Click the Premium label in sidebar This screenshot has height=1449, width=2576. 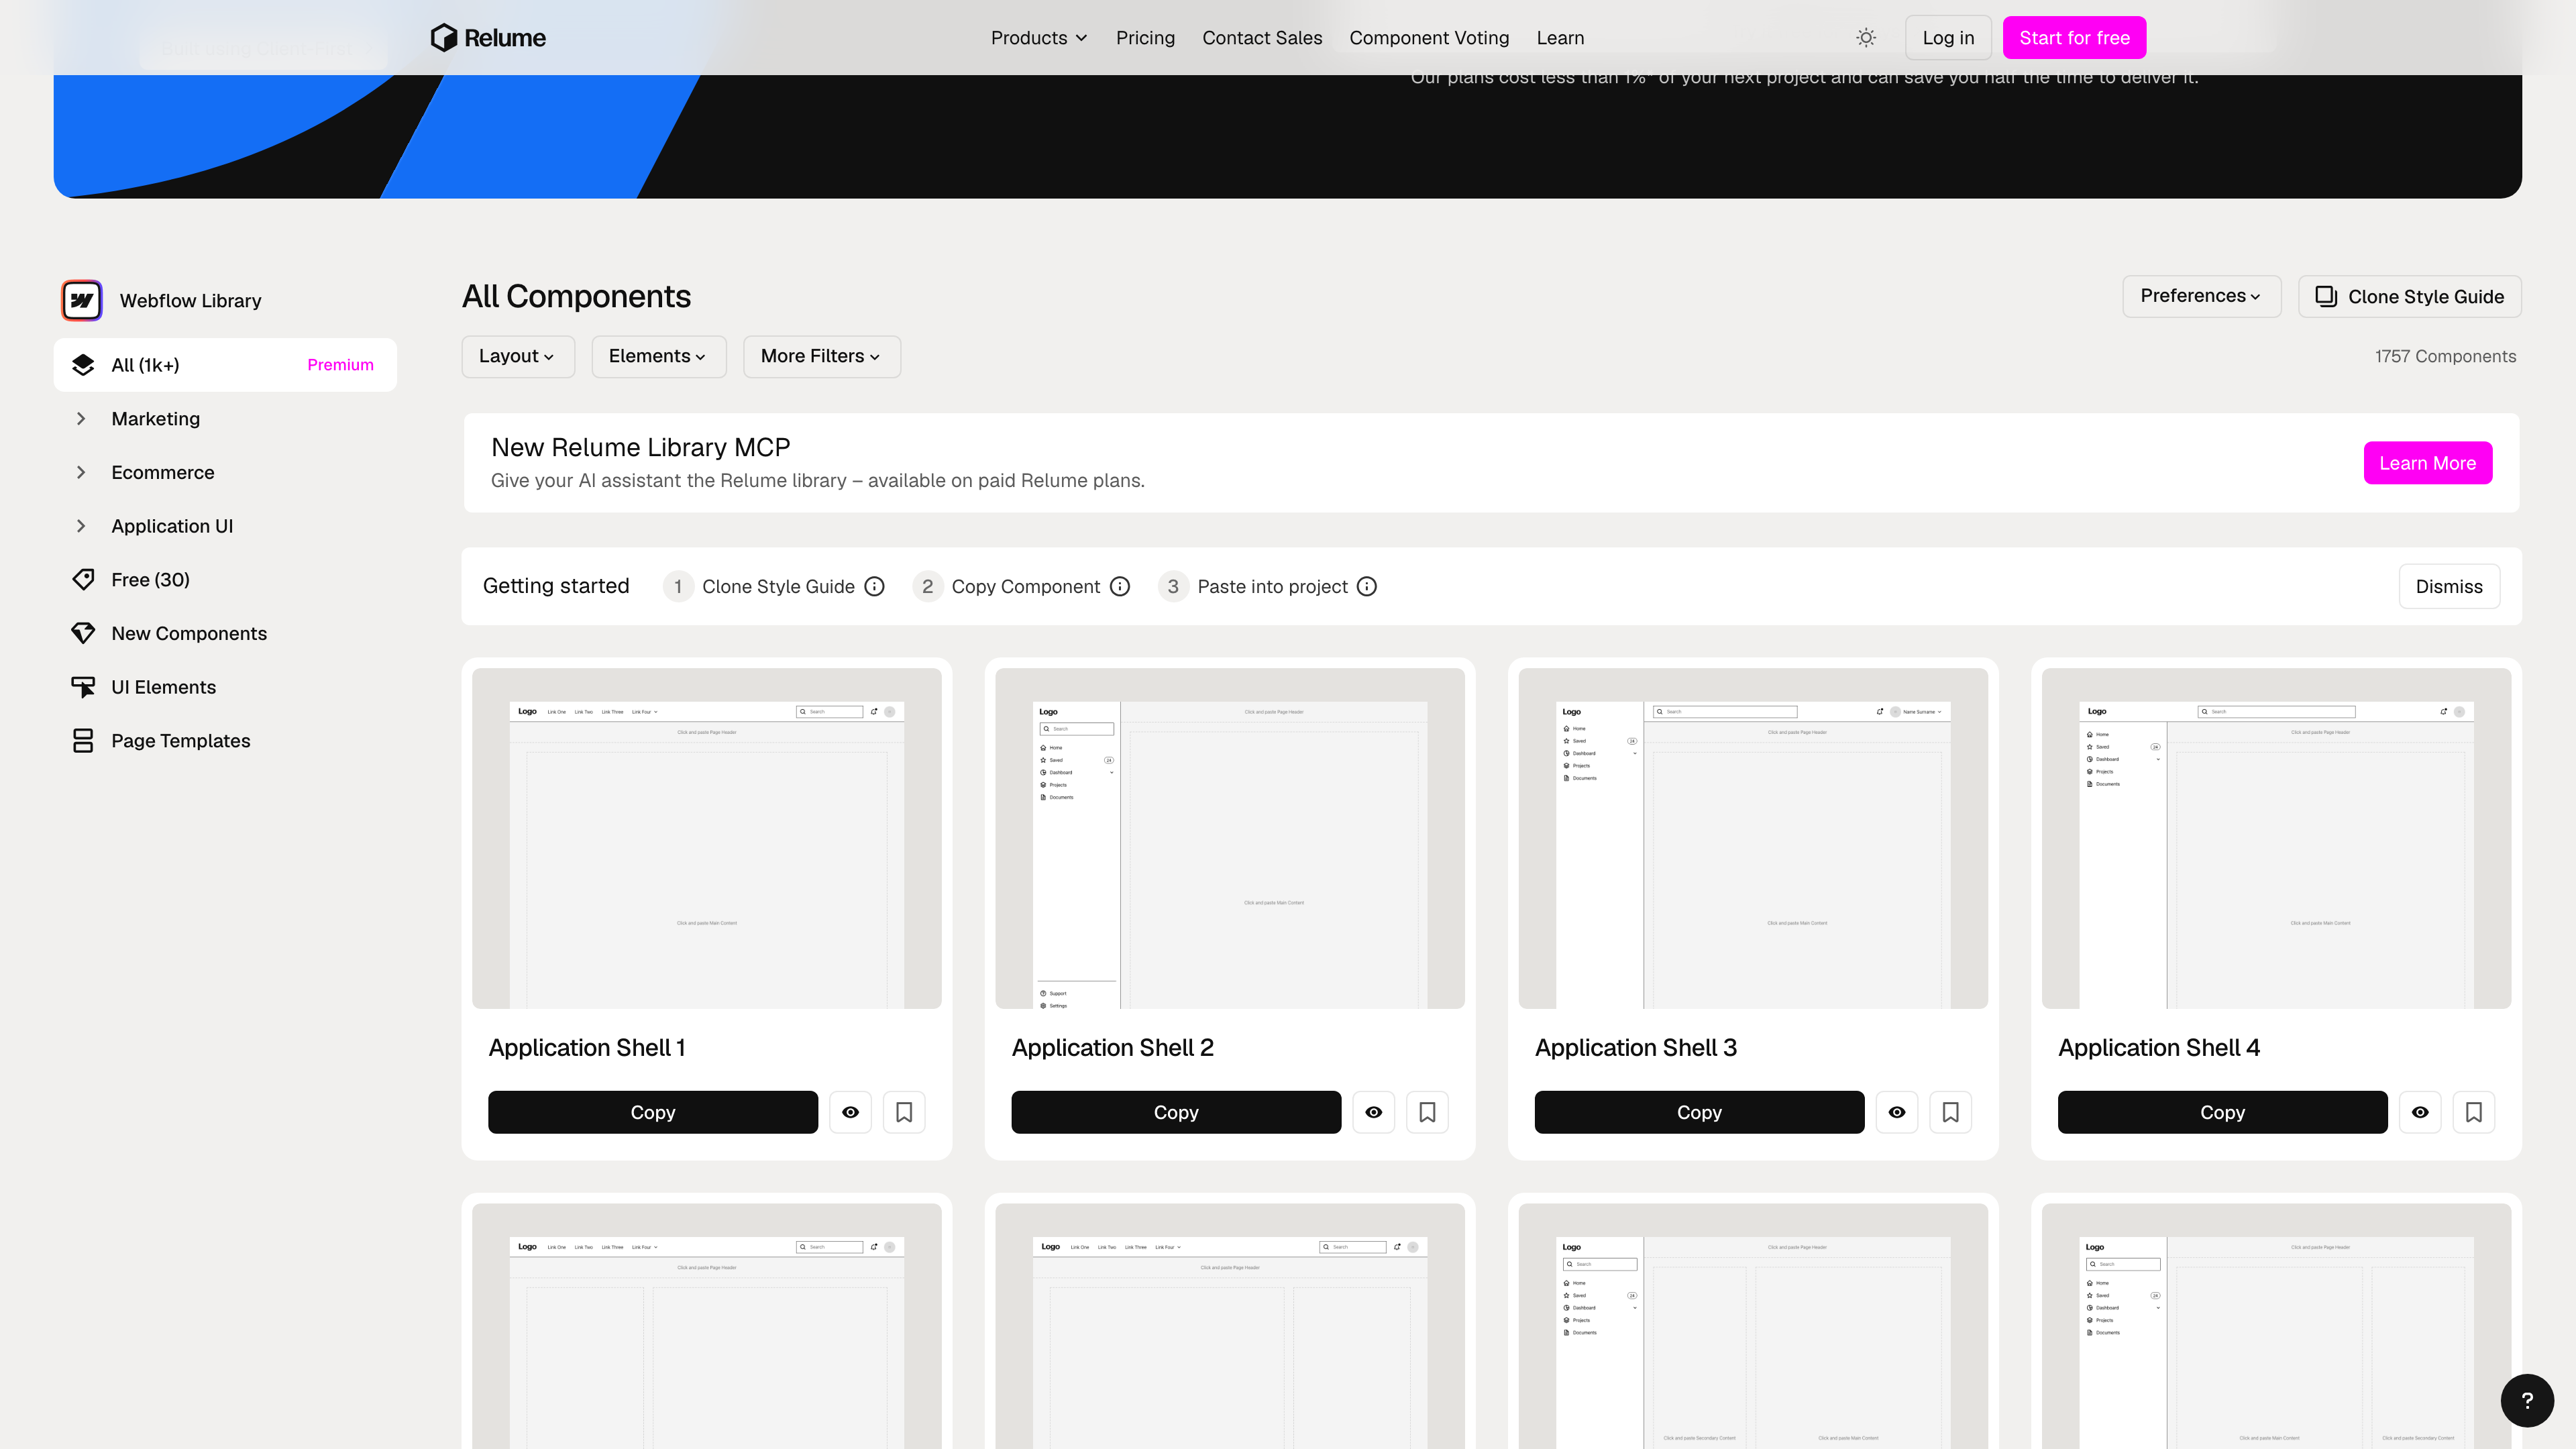tap(340, 365)
